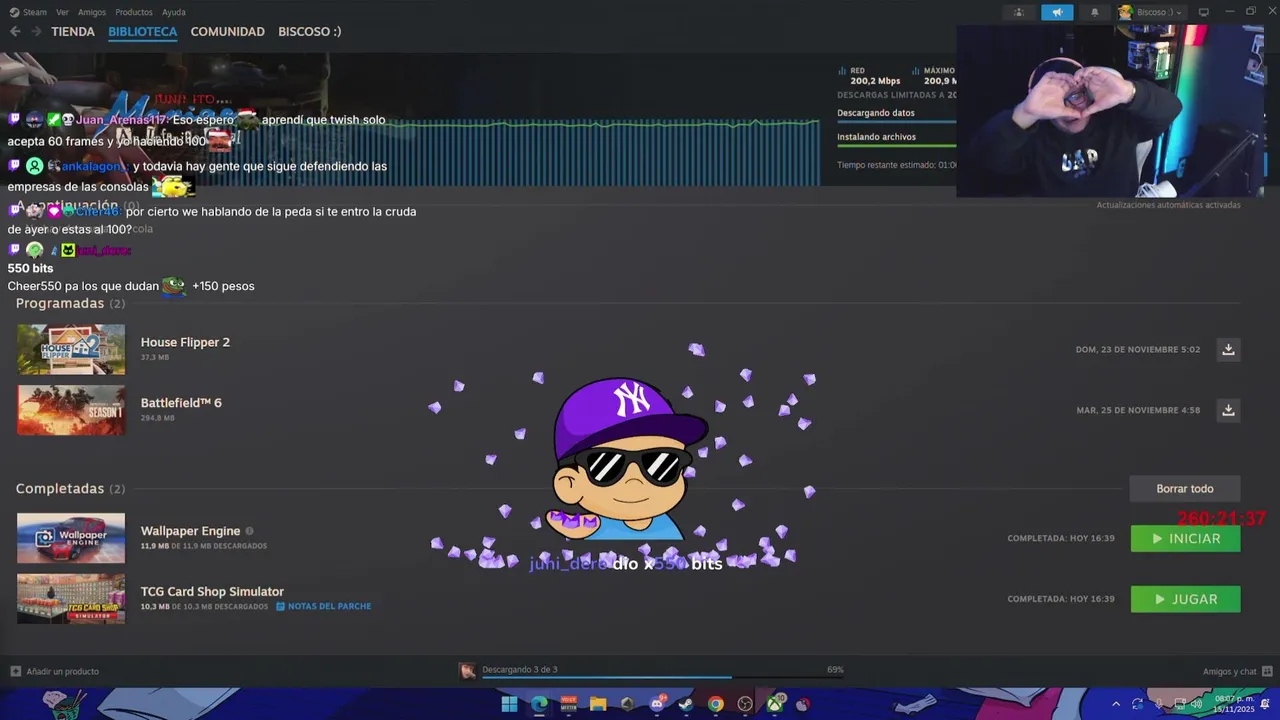Click the Descargando 3 de 3 status
The width and height of the screenshot is (1280, 720).
coord(520,670)
